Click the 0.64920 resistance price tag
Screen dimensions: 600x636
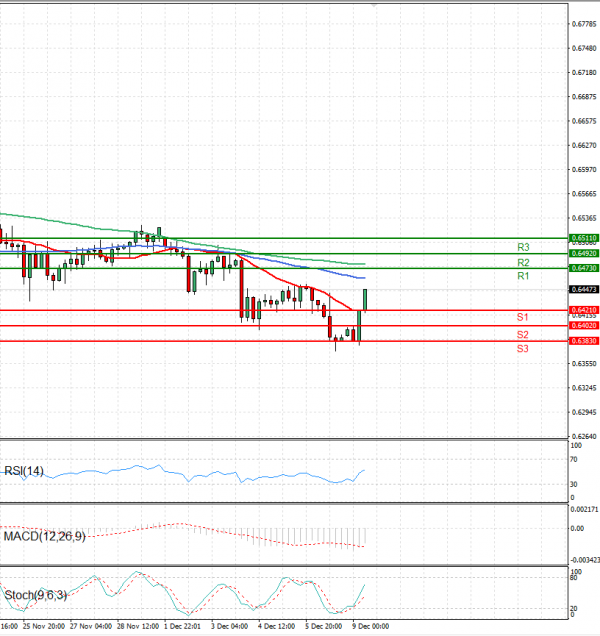pos(584,254)
